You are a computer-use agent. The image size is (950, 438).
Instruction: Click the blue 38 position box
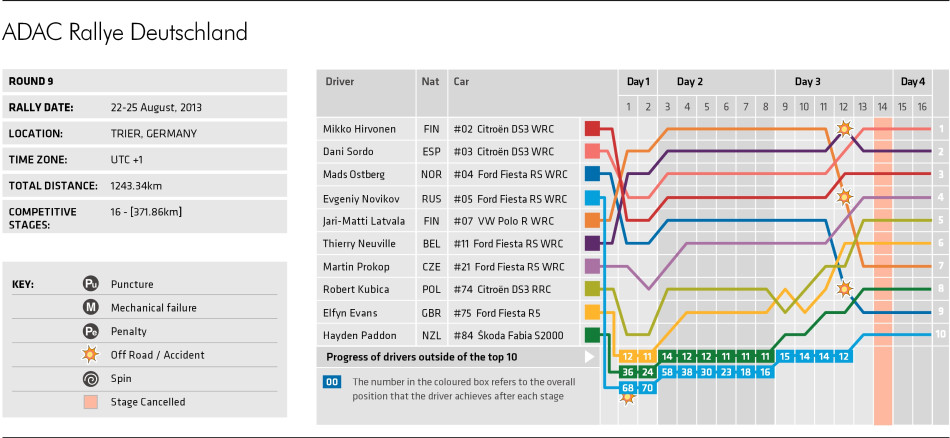687,372
